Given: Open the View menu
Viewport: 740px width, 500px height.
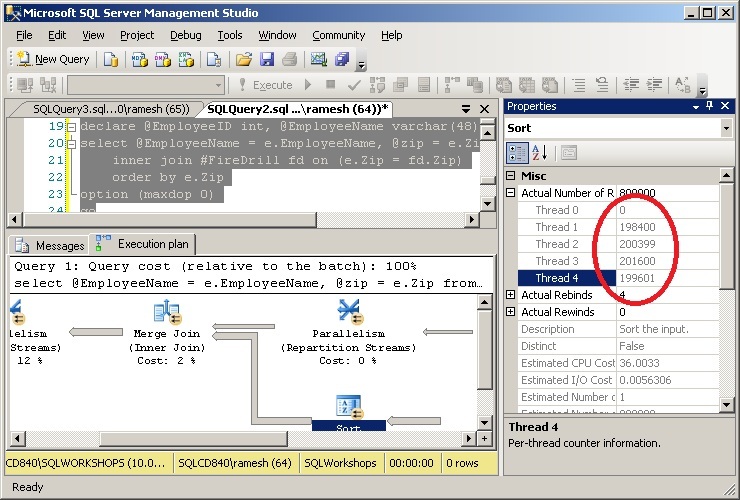Looking at the screenshot, I should point(93,35).
